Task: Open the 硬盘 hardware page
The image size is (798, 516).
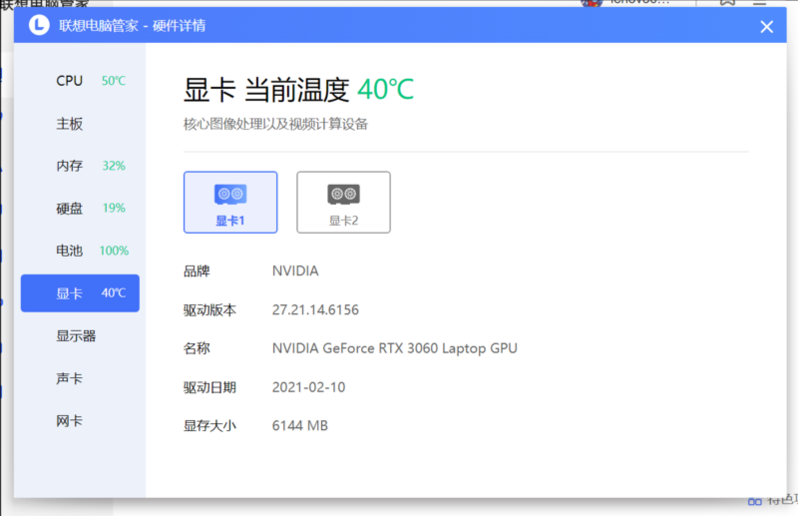Action: point(80,208)
